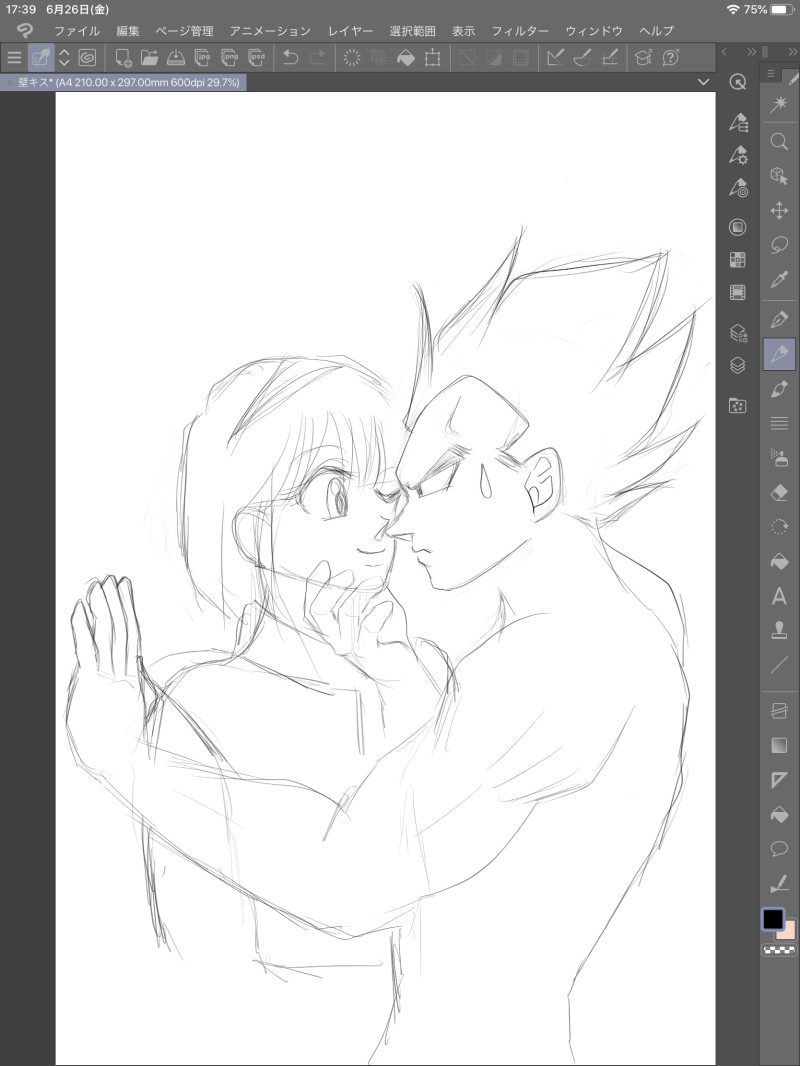Screen dimensions: 800x1066
Task: Click the Open file folder icon
Action: click(150, 58)
